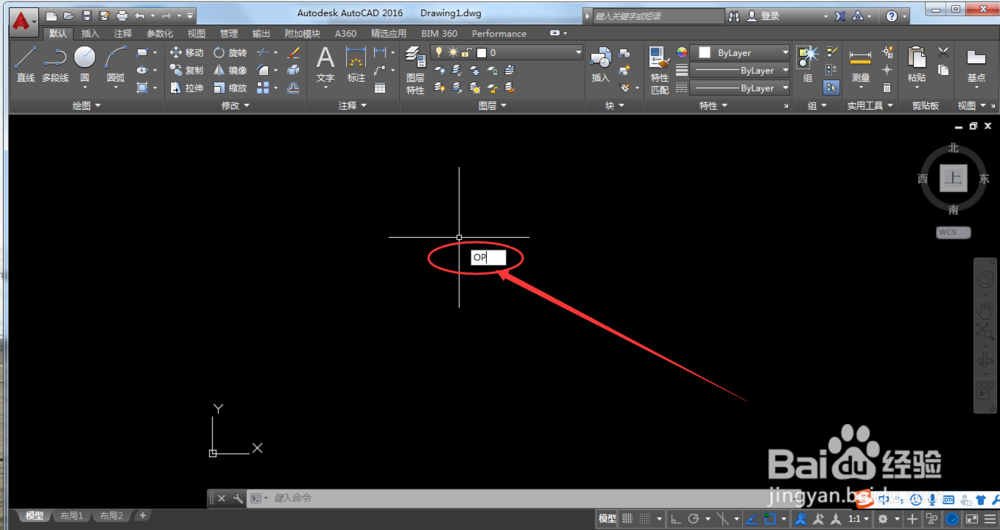Viewport: 1000px width, 530px height.
Task: Toggle 2D object snap button
Action: 770,519
